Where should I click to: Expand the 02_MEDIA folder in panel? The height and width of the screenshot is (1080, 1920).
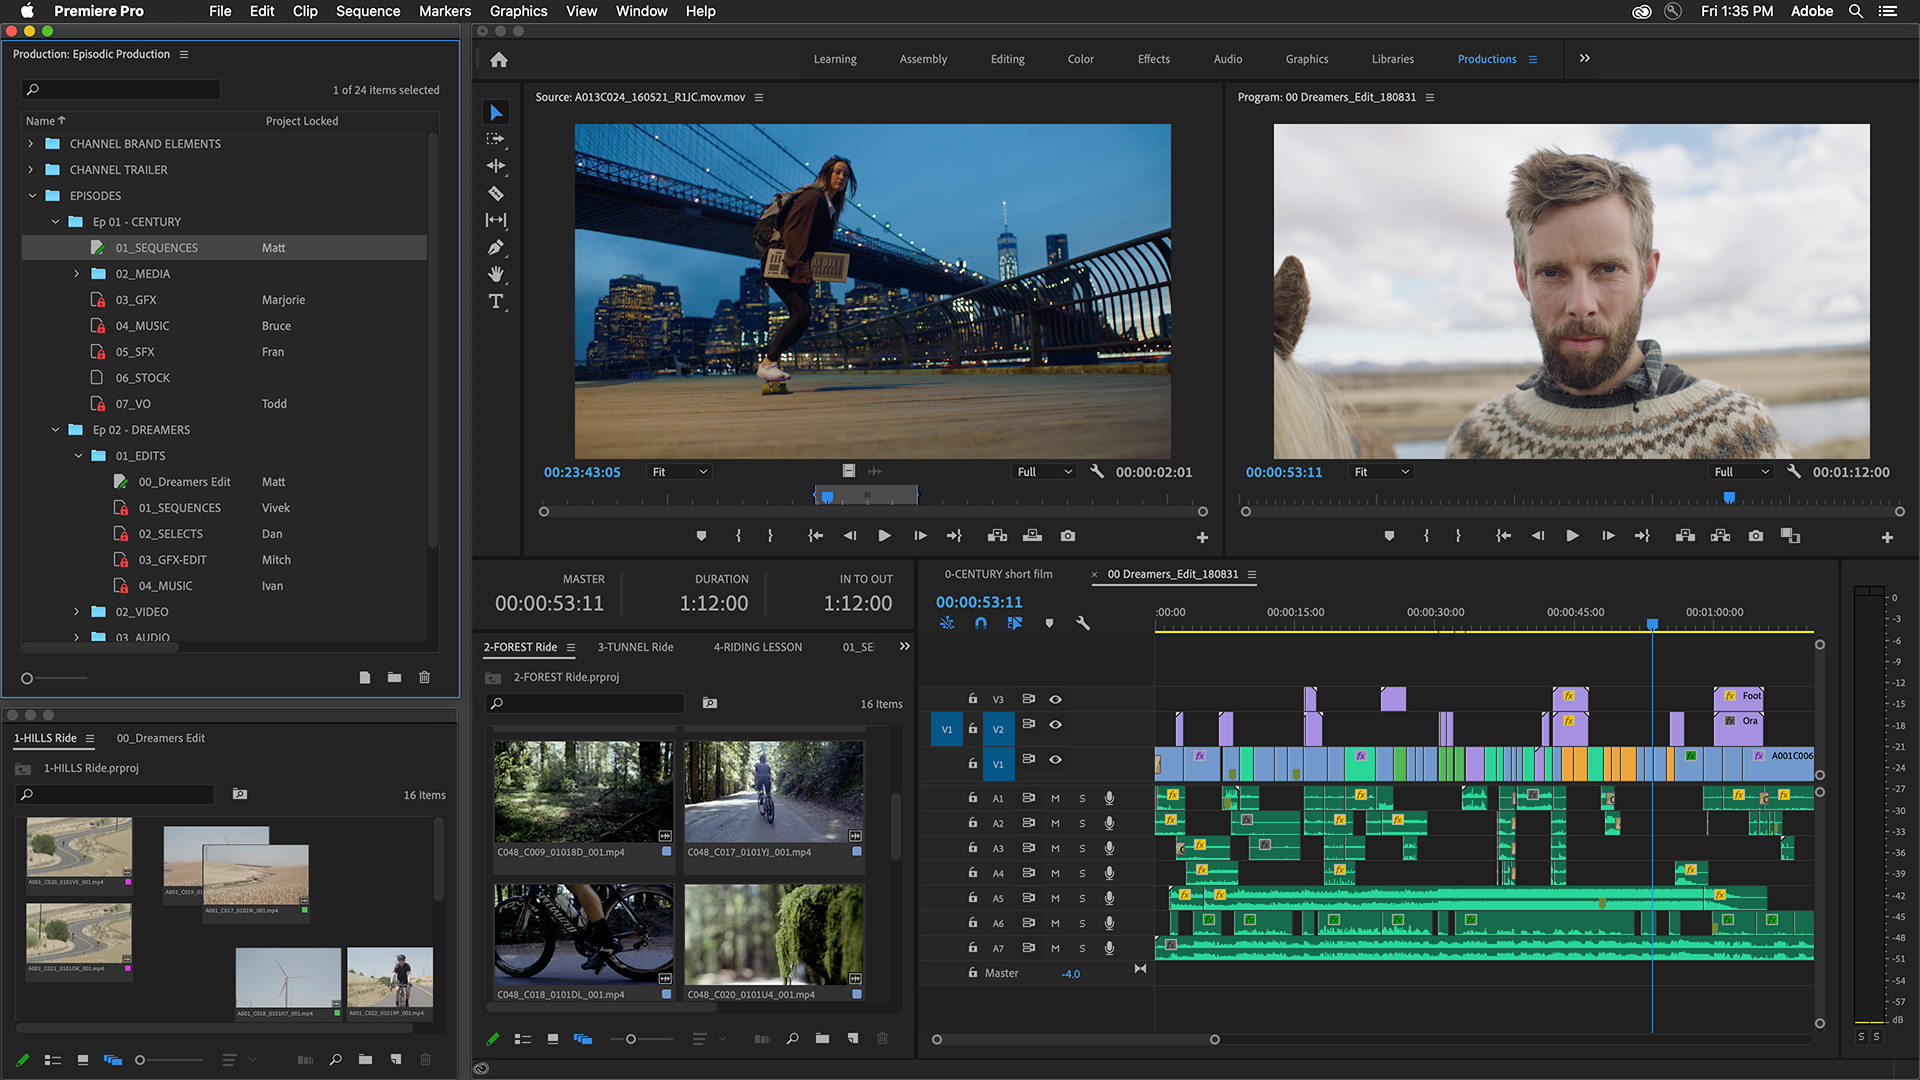[x=76, y=273]
